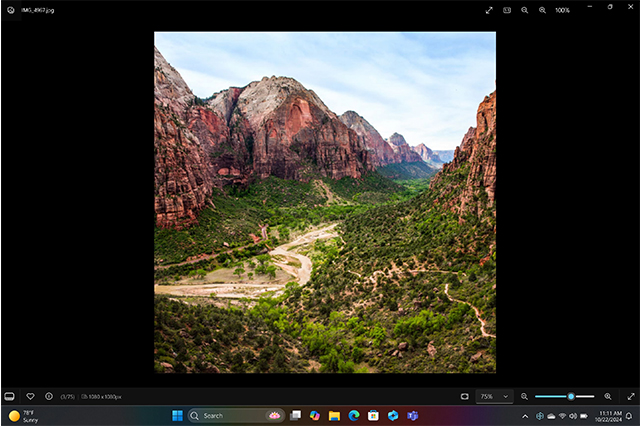Image resolution: width=640 pixels, height=426 pixels.
Task: Click the diagonal arrows full-screen icon in top bar
Action: coord(489,10)
